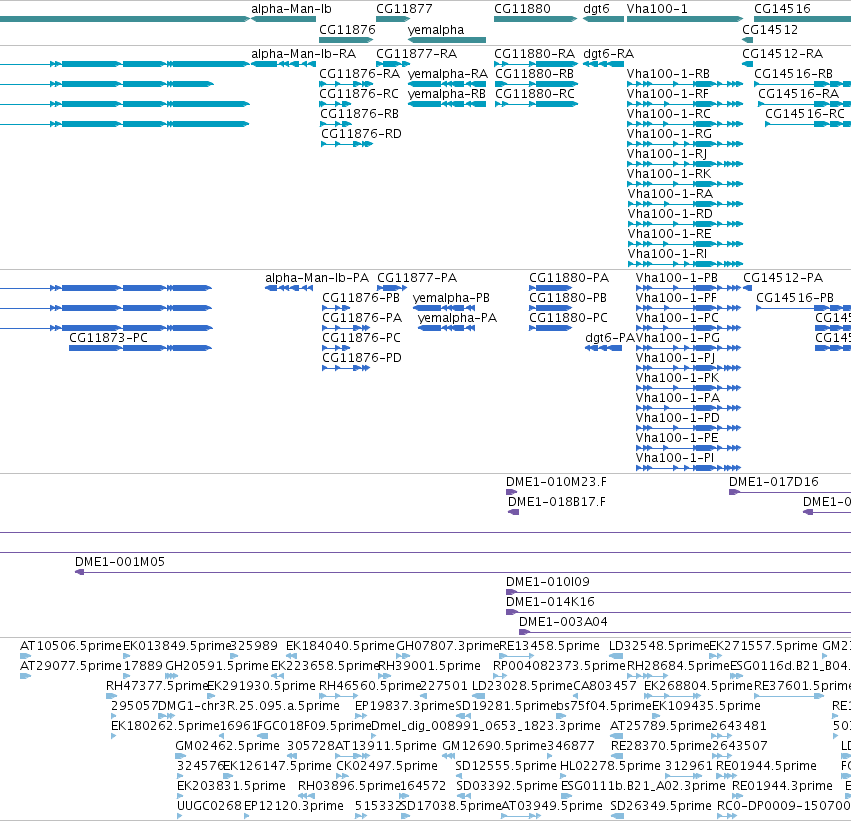Image resolution: width=851 pixels, height=821 pixels.
Task: Click transcript Vha100-1-RJ
Action: tap(667, 155)
